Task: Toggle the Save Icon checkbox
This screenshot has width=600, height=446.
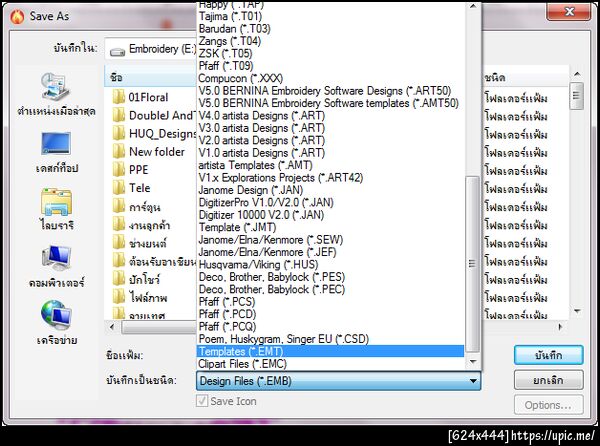Action: click(x=202, y=401)
